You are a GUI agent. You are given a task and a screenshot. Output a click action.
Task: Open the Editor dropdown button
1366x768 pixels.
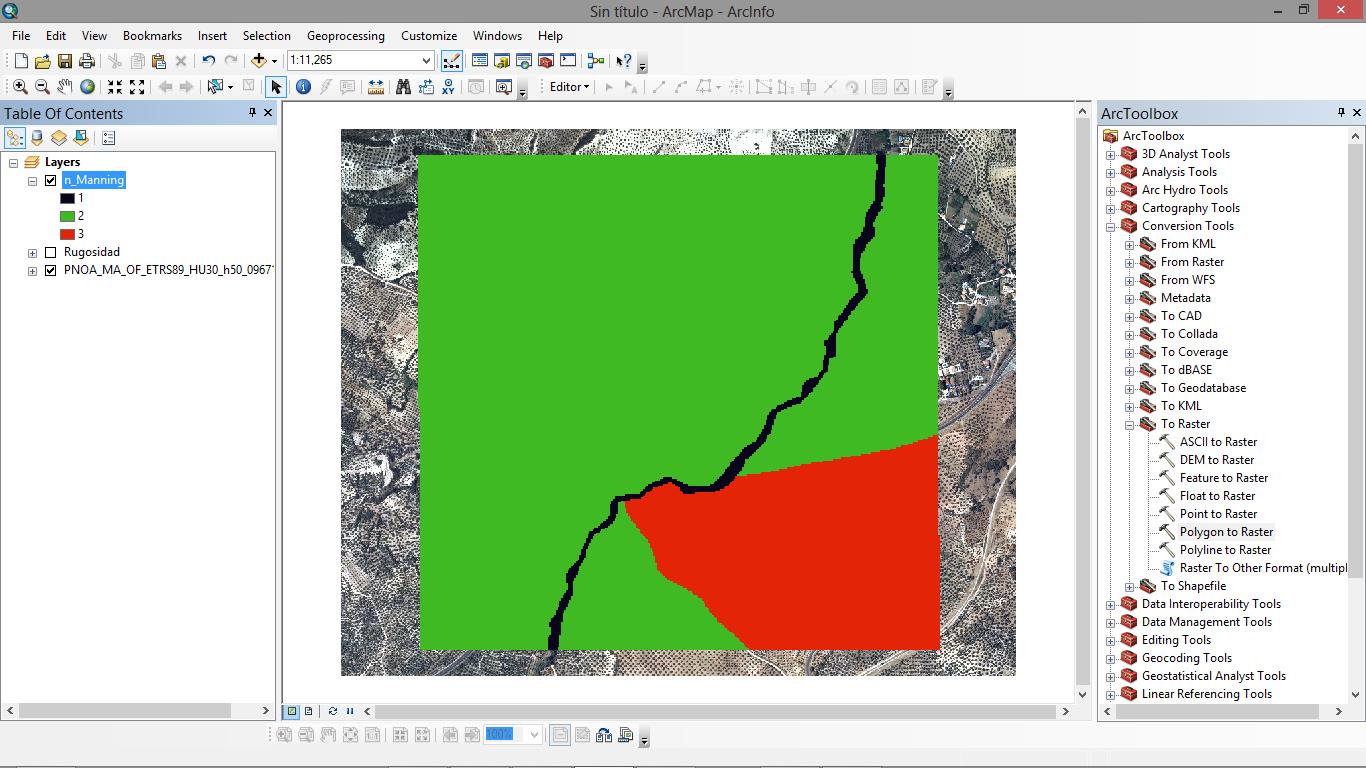(x=570, y=87)
